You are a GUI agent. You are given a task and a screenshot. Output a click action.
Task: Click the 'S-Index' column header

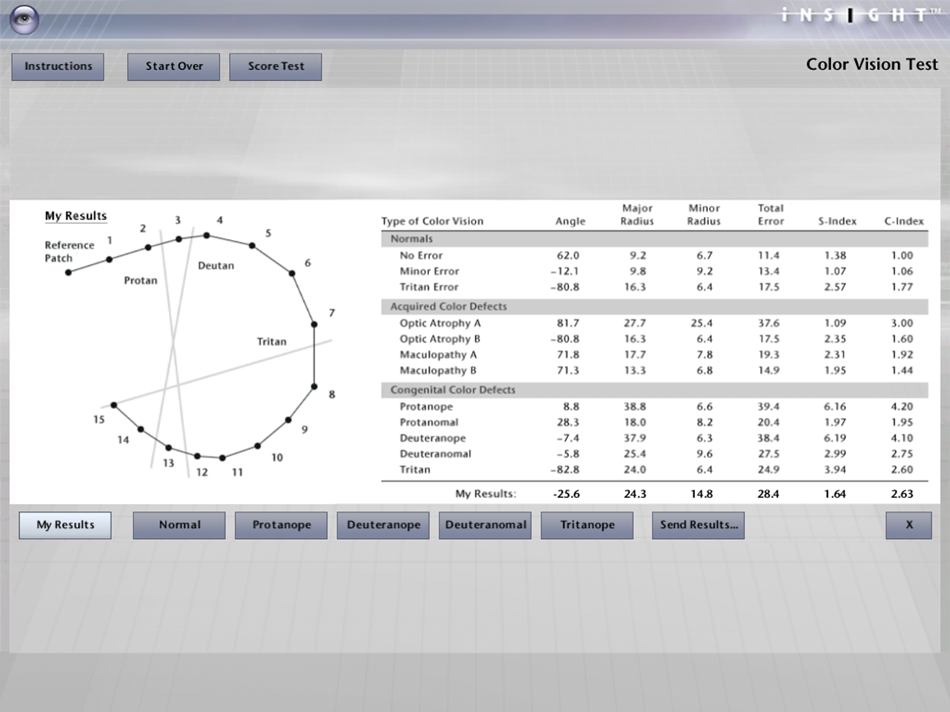click(x=837, y=221)
